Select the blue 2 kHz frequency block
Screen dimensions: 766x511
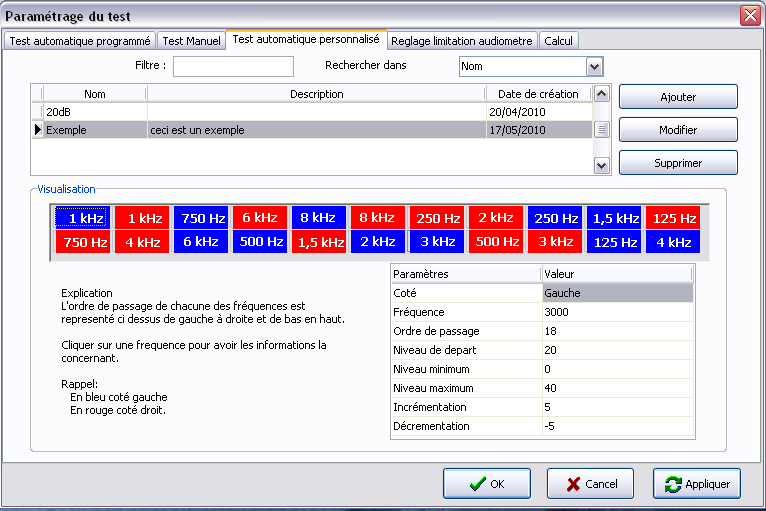(378, 242)
